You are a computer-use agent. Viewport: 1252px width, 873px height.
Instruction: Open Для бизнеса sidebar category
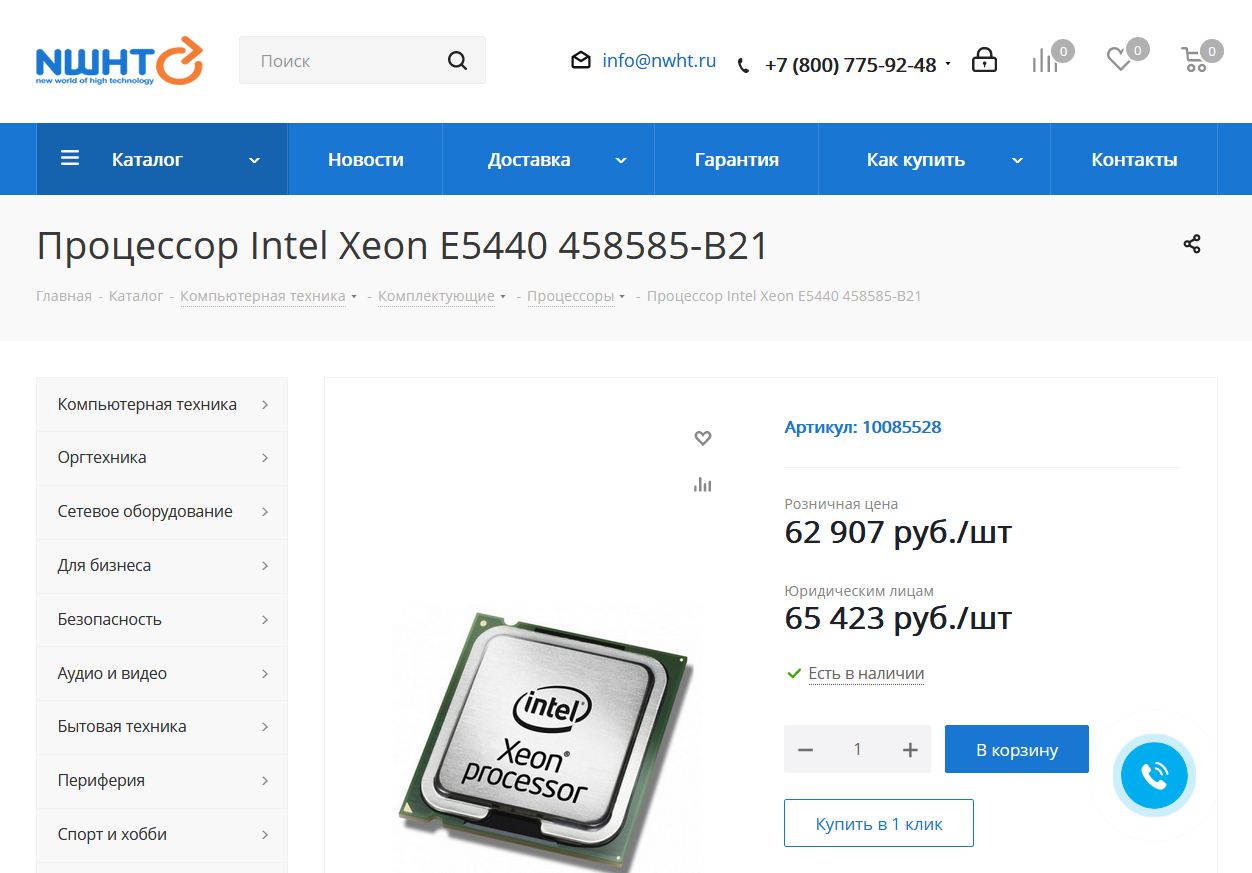(x=162, y=565)
